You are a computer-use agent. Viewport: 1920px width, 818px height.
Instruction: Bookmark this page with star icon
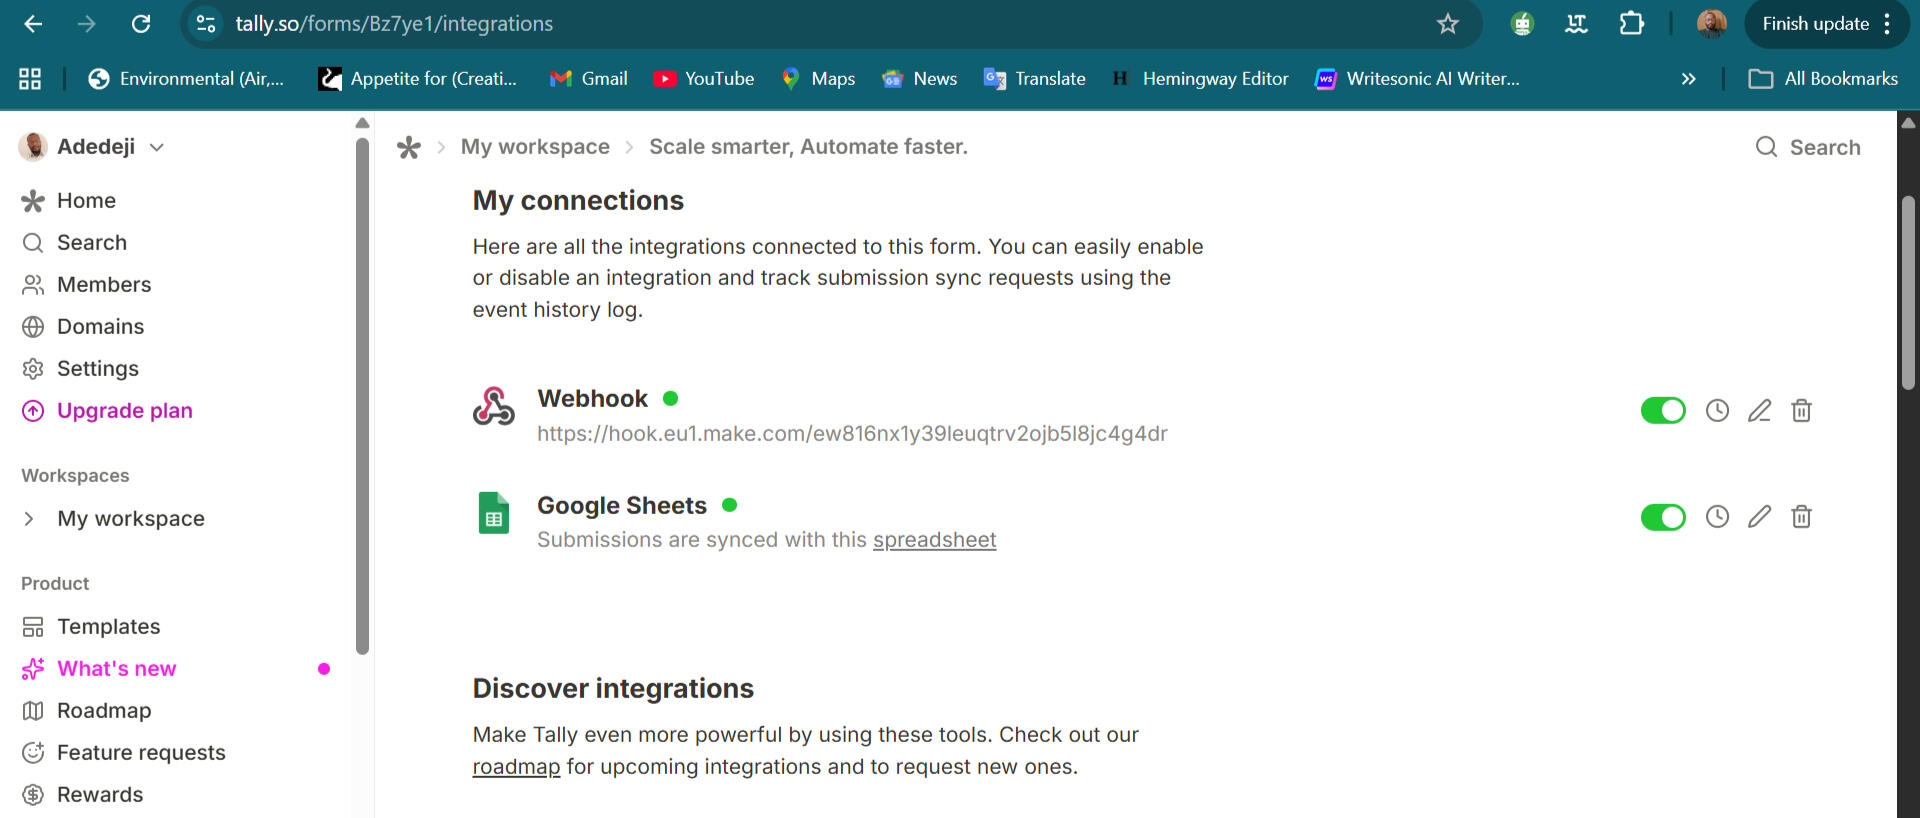pos(1447,24)
